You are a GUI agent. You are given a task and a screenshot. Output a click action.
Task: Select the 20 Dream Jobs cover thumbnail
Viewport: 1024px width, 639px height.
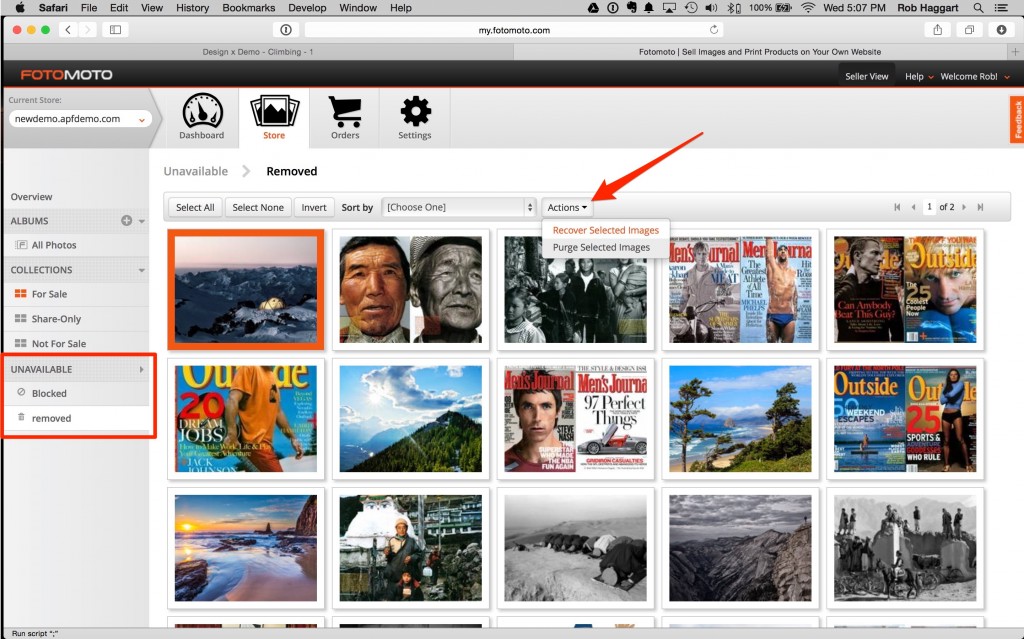246,418
